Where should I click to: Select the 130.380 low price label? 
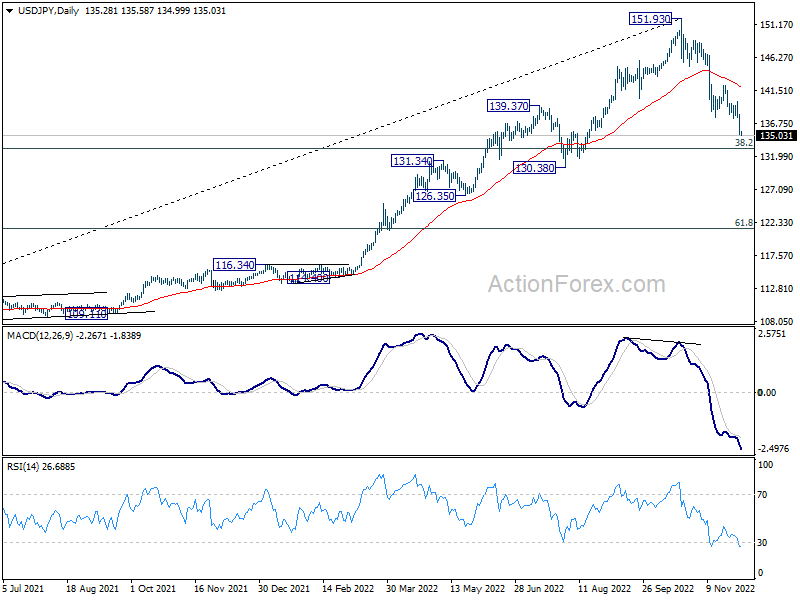click(534, 168)
